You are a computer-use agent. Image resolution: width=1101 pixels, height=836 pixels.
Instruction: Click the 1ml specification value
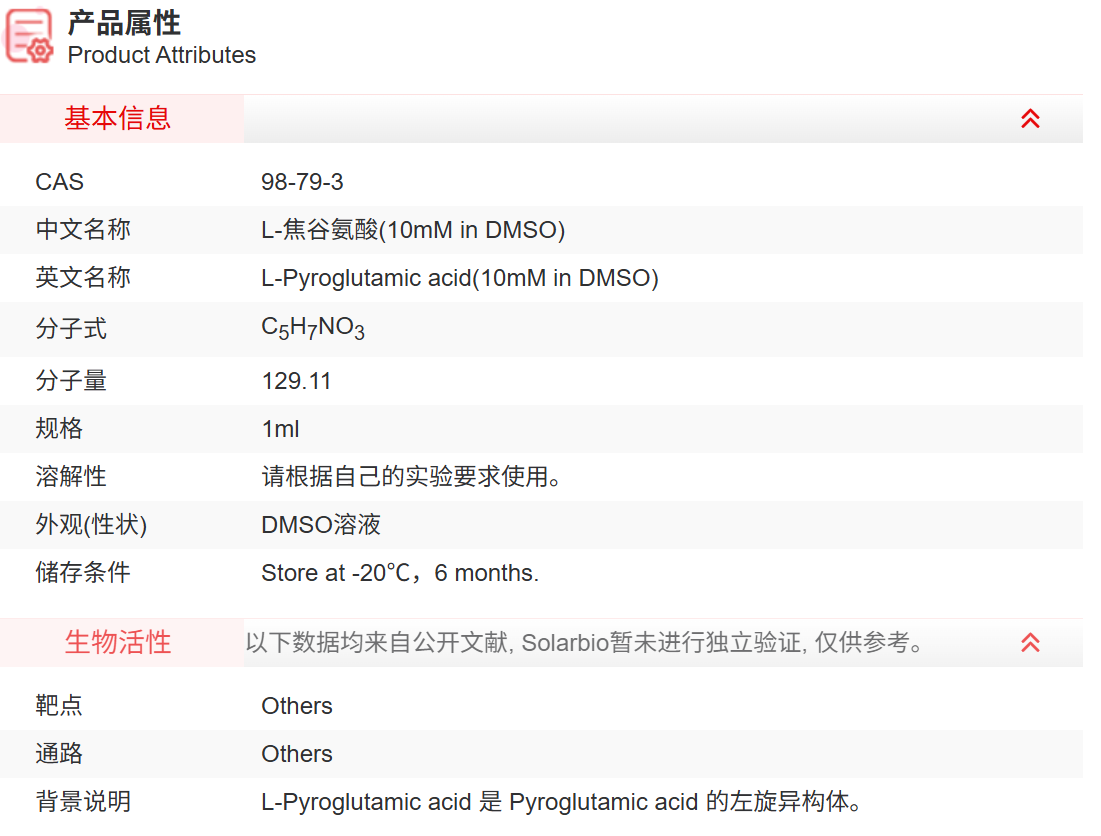(x=280, y=429)
